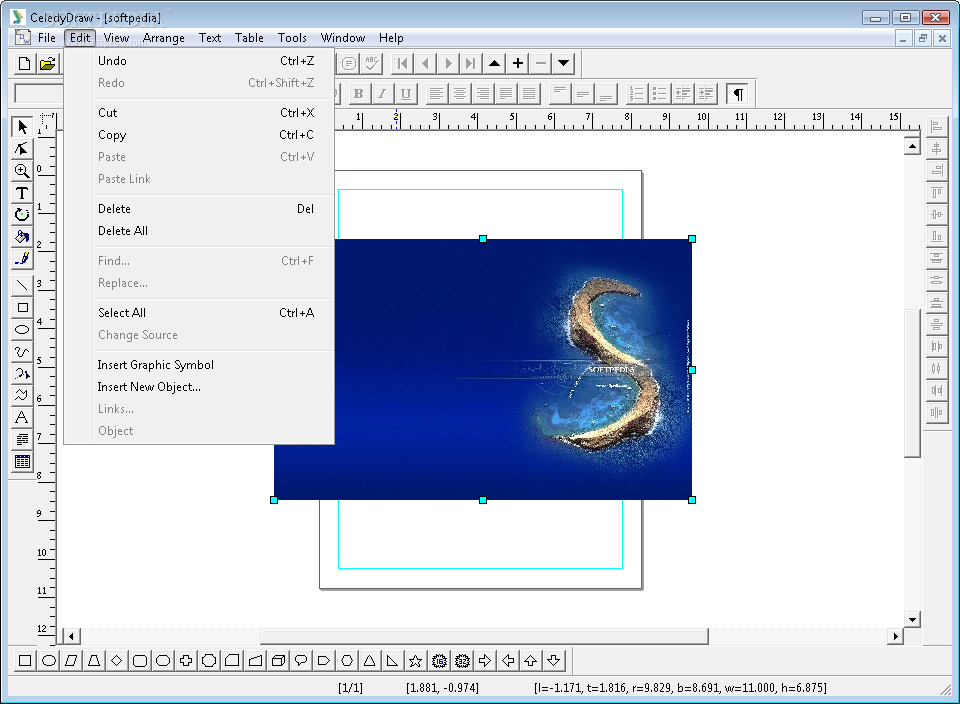Insert the right arrow shape
The height and width of the screenshot is (704, 960).
pyautogui.click(x=485, y=661)
